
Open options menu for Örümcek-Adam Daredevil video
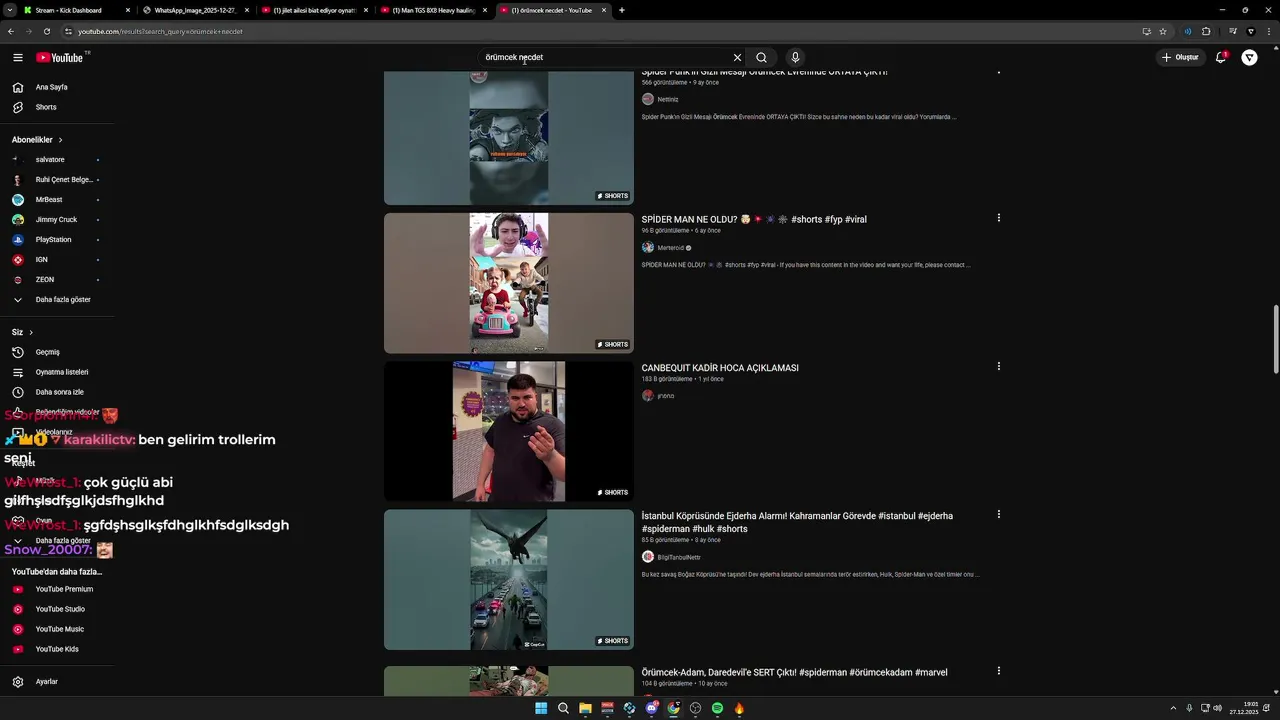point(998,671)
